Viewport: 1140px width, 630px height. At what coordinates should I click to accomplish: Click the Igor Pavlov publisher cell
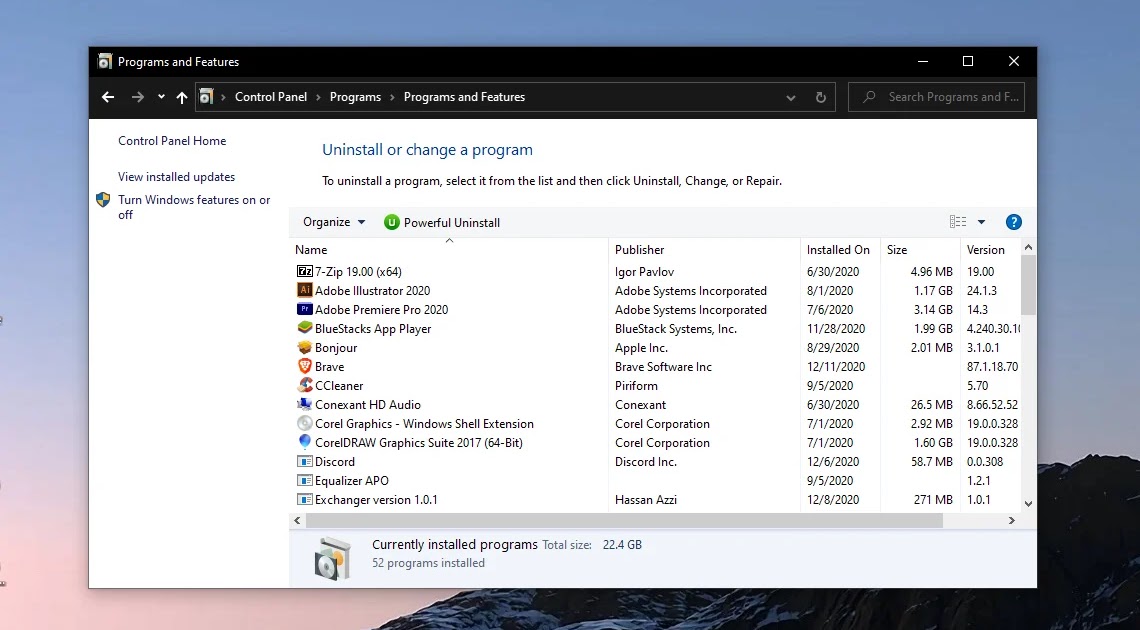point(644,272)
